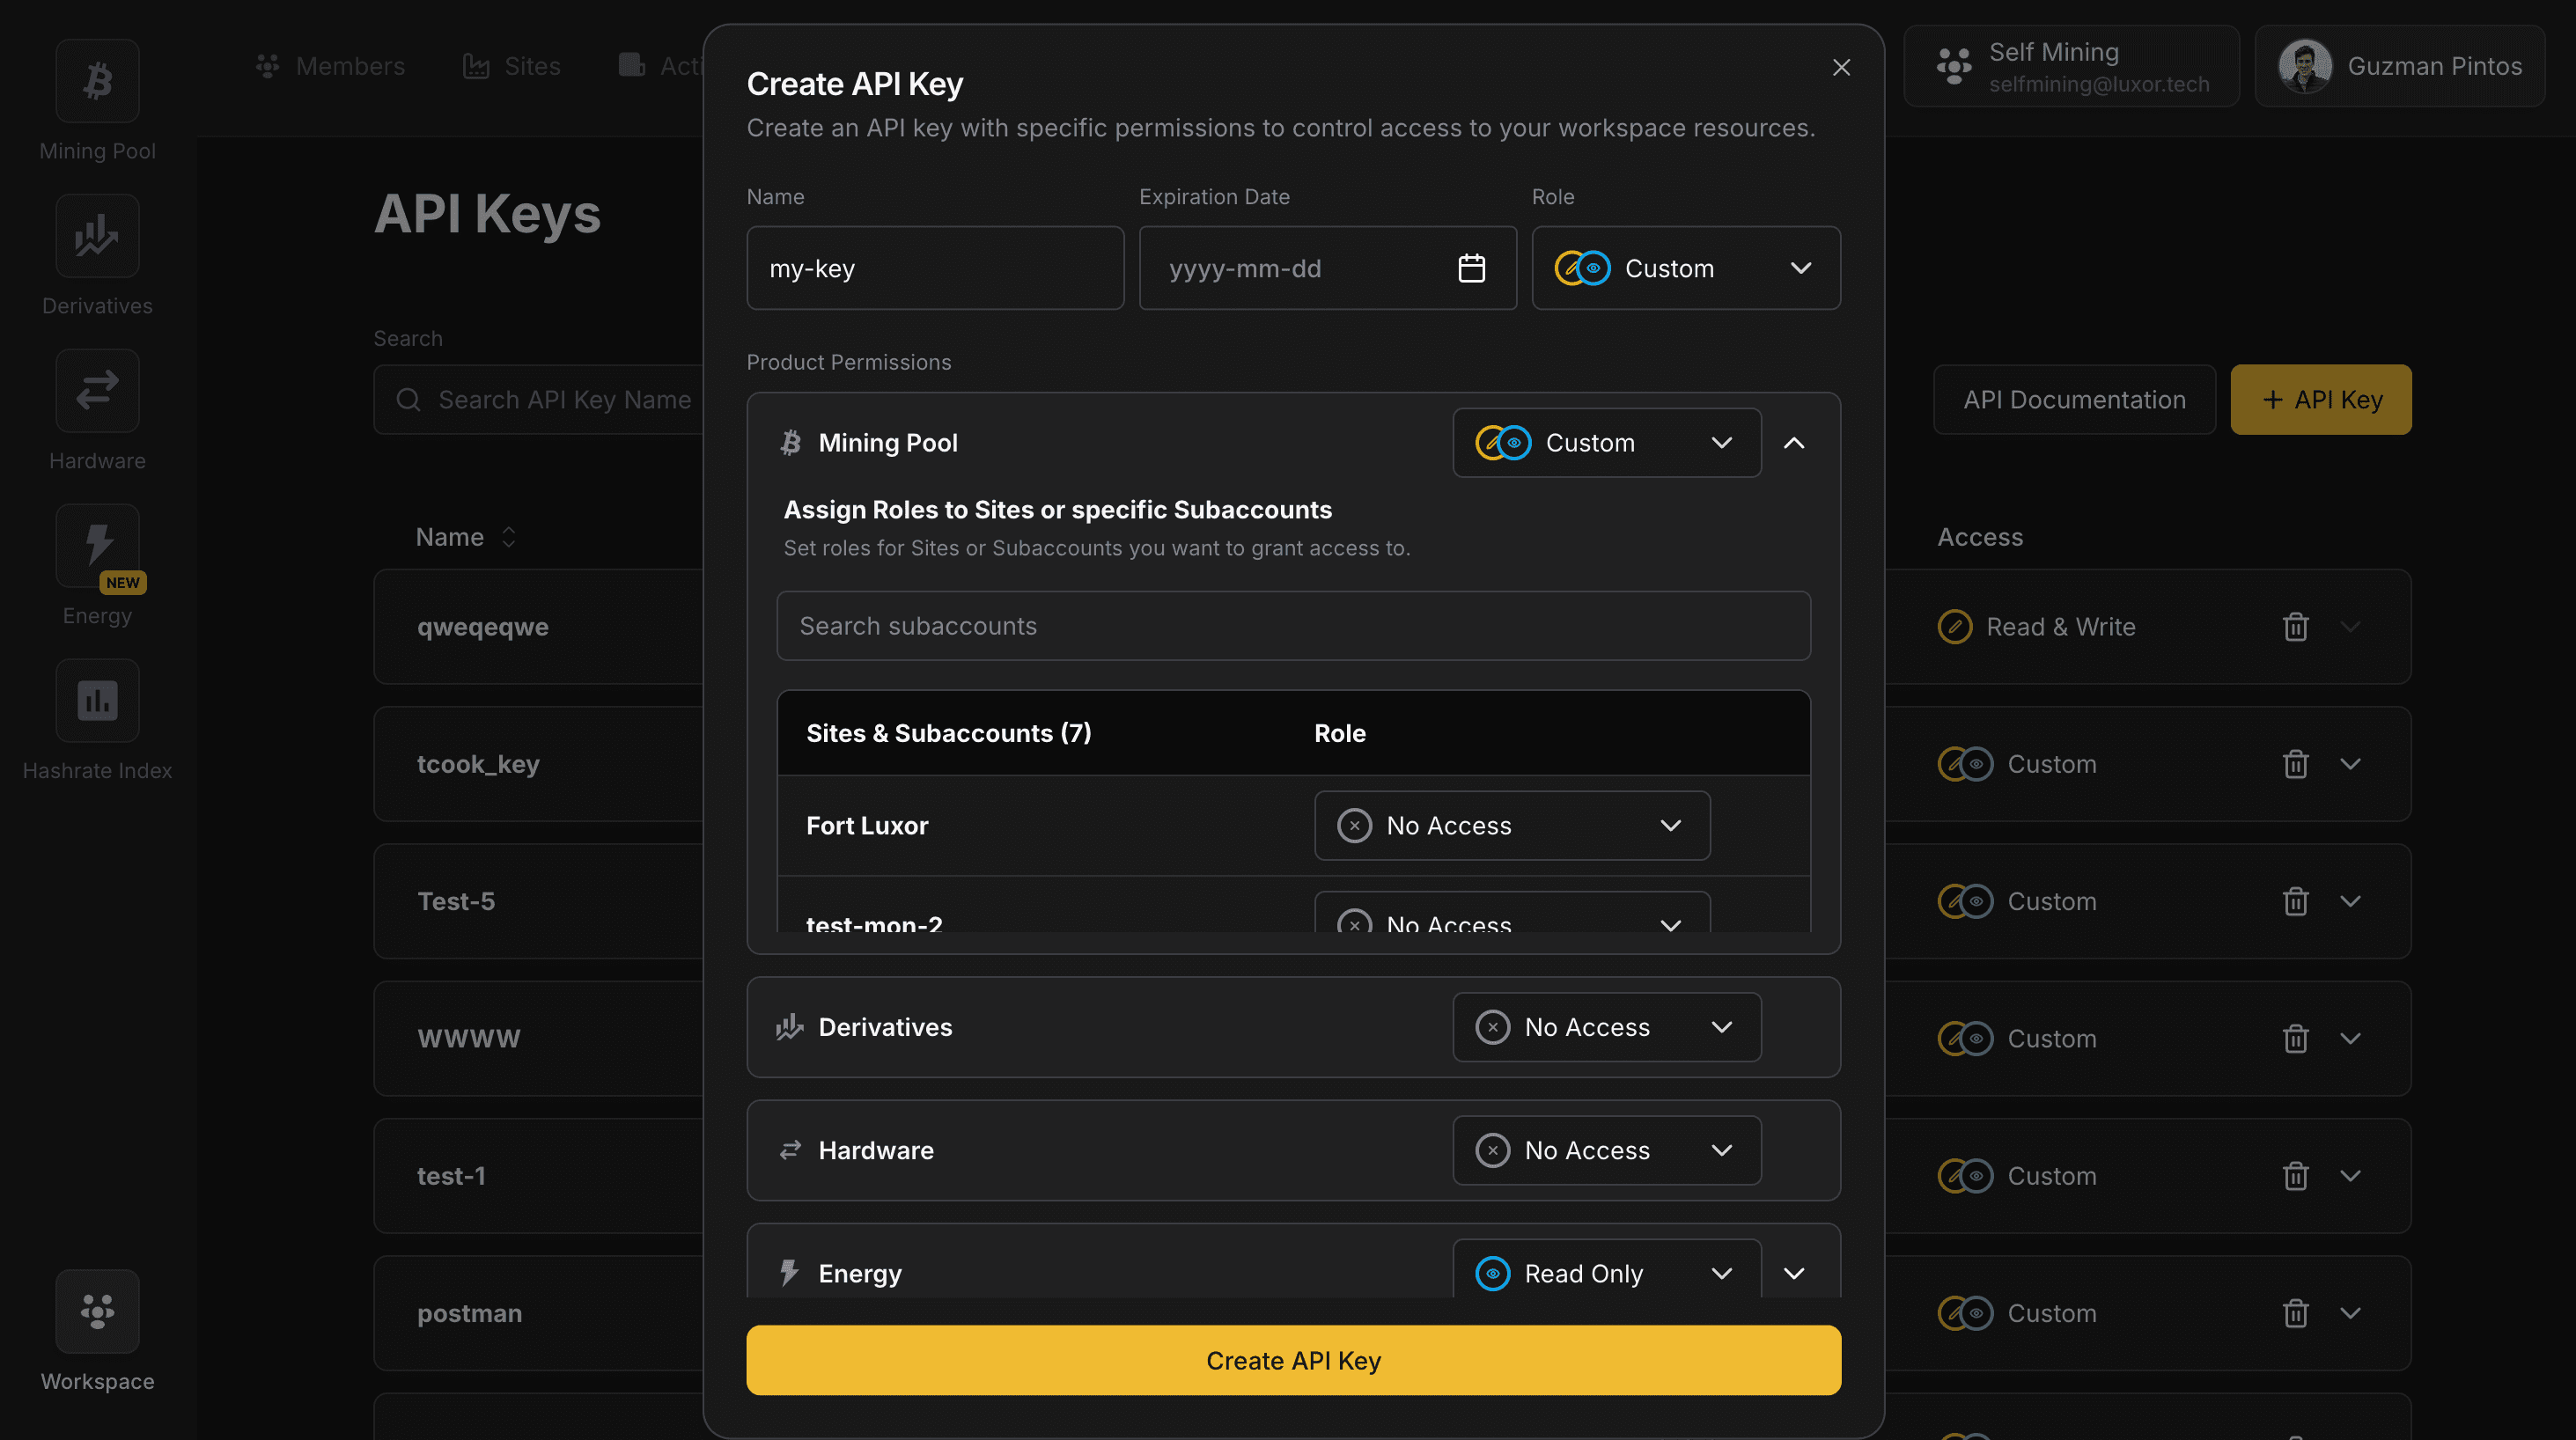Viewport: 2576px width, 1440px height.
Task: Click the Workspace icon at the sidebar bottom
Action: coord(97,1311)
